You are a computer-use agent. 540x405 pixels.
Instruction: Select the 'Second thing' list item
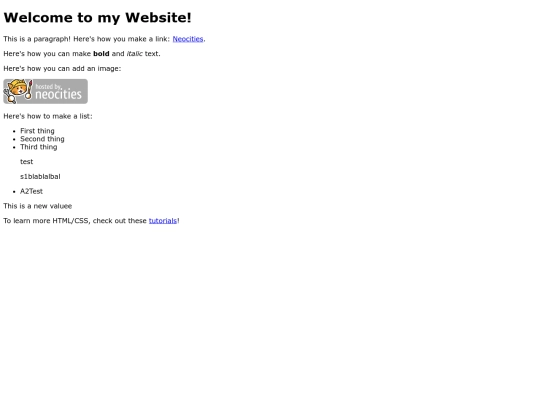click(x=42, y=139)
